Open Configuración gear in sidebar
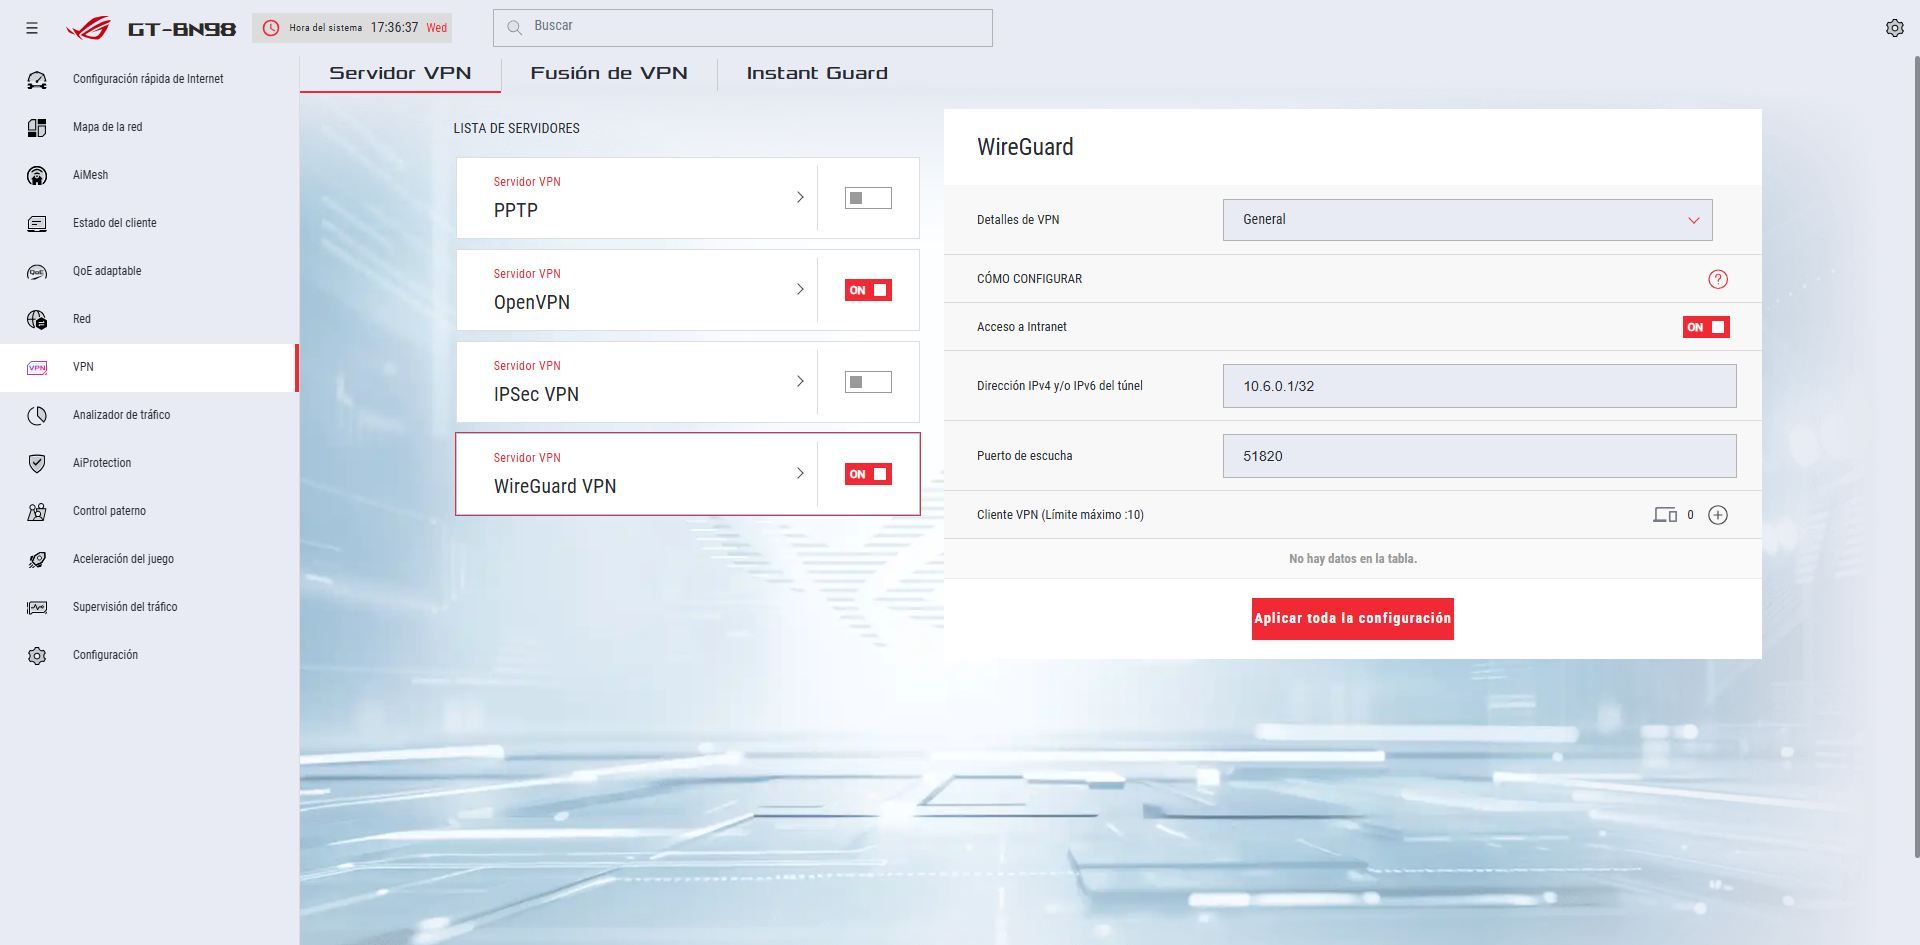The width and height of the screenshot is (1920, 945). click(x=37, y=655)
